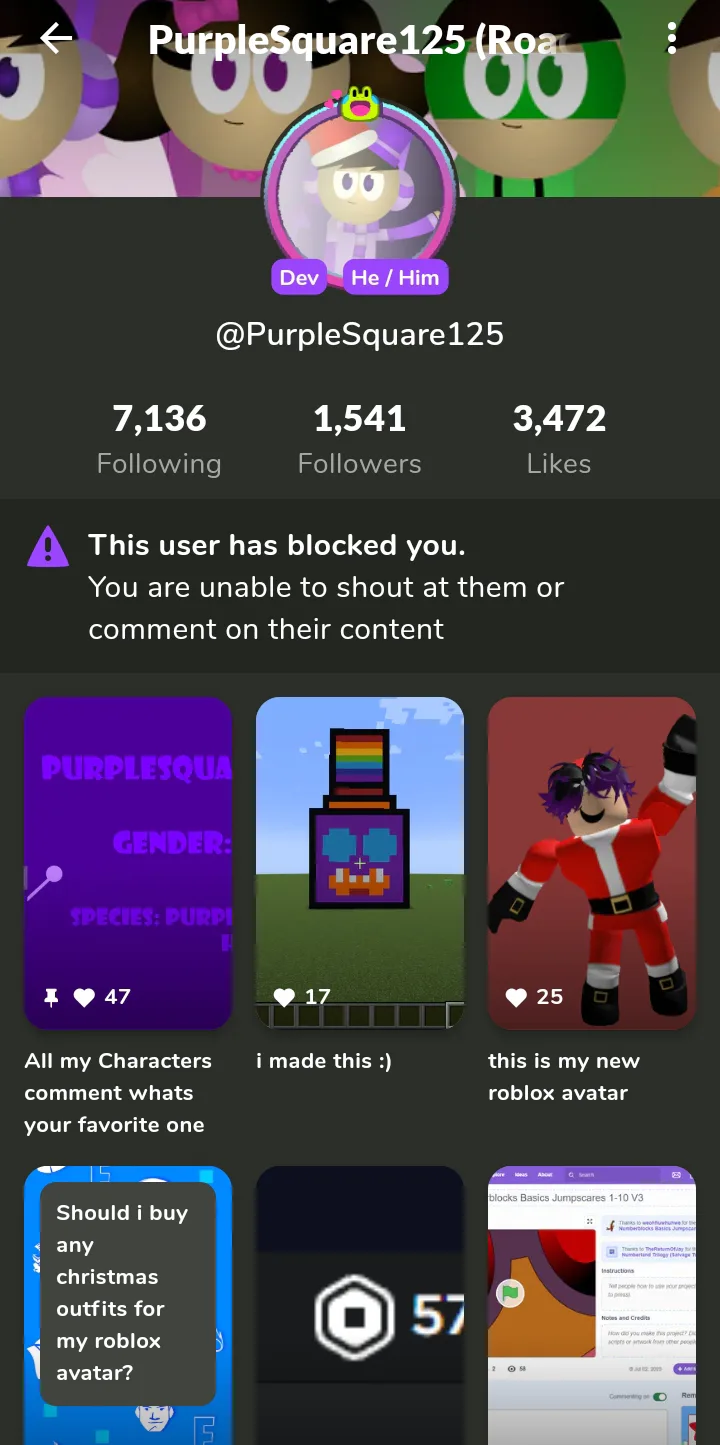Open the christmas outfits question post
Screen dimensions: 720x1445
(128, 1305)
